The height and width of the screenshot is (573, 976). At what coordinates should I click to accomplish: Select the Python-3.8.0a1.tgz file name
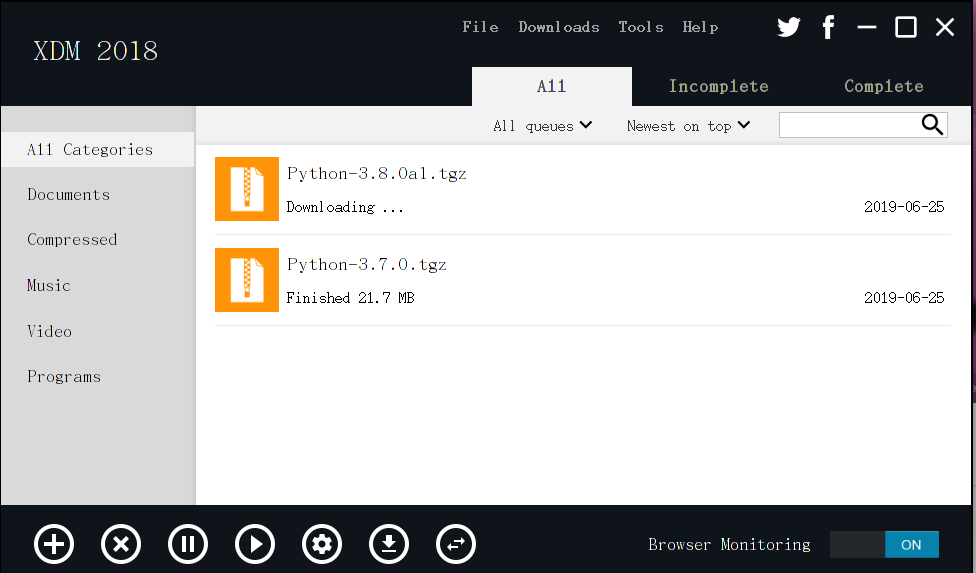[377, 174]
